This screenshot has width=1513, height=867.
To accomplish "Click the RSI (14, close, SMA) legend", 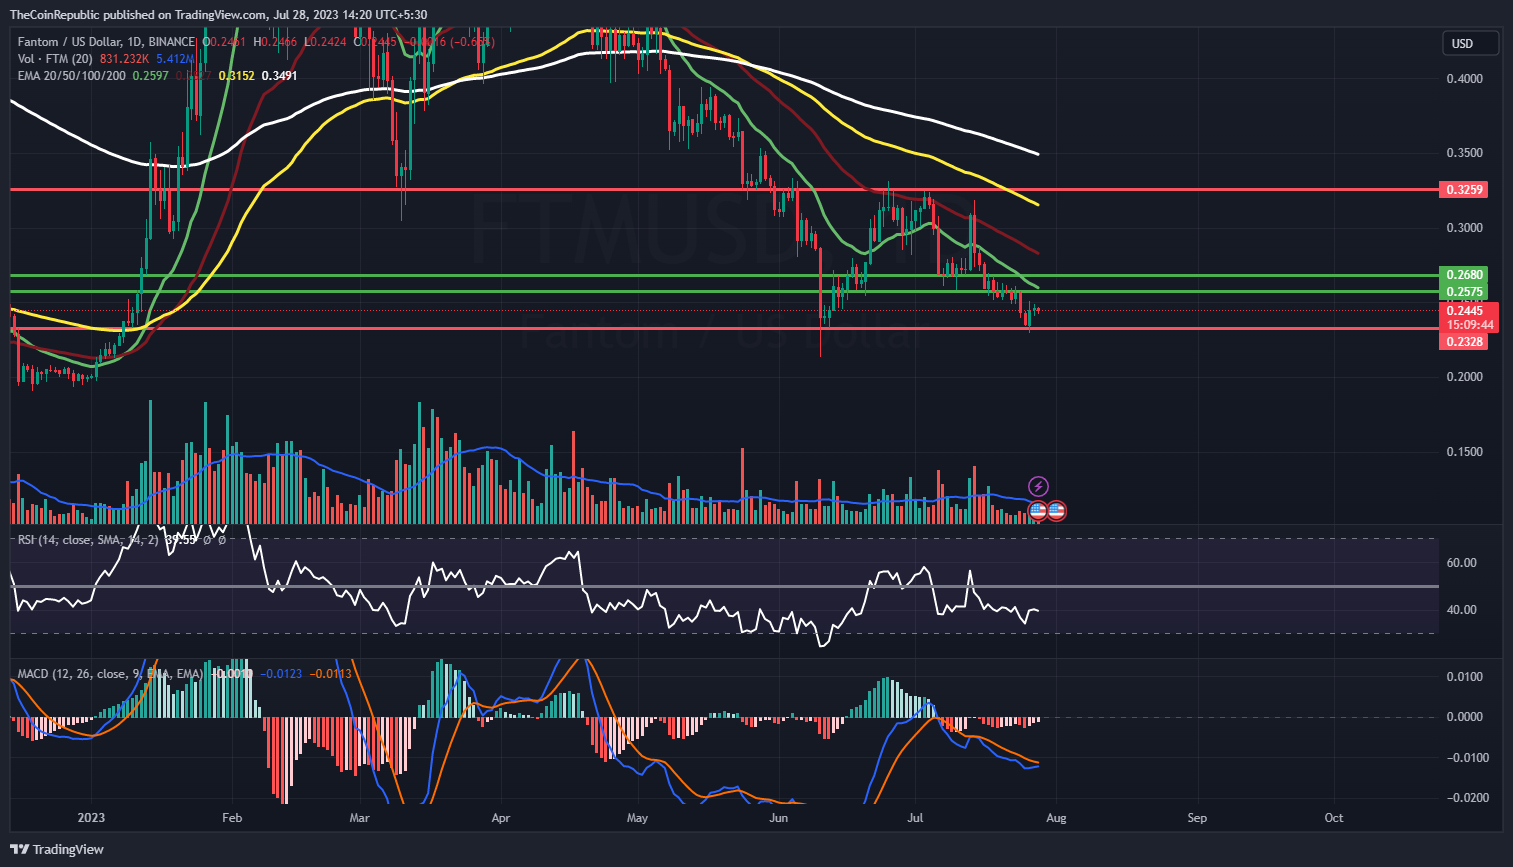I will [x=88, y=540].
